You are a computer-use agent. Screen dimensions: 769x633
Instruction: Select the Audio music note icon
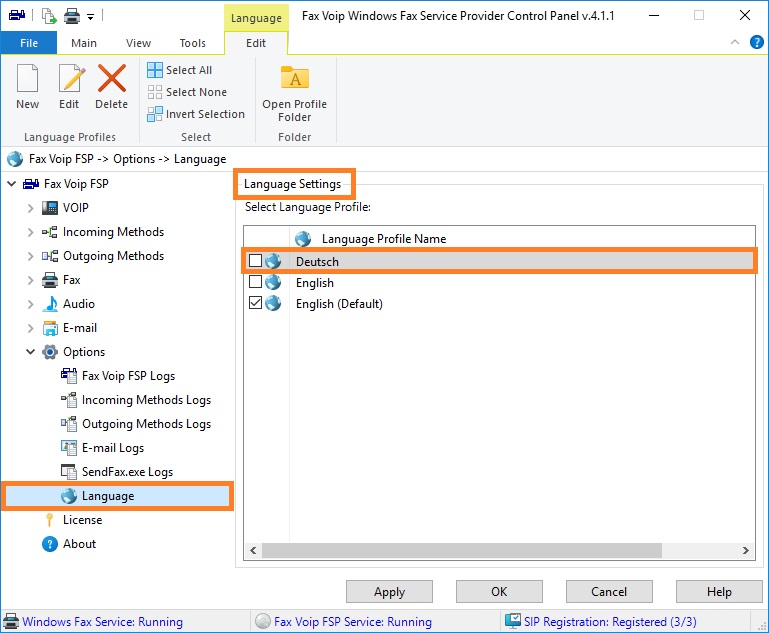point(50,304)
